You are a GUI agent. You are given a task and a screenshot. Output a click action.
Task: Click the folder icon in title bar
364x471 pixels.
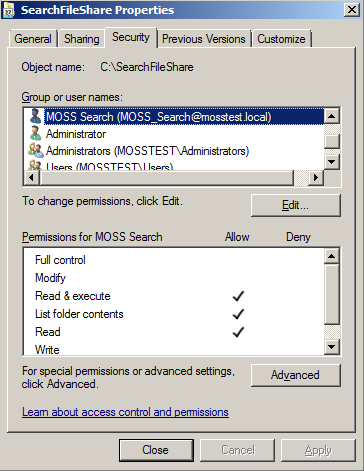(9, 11)
